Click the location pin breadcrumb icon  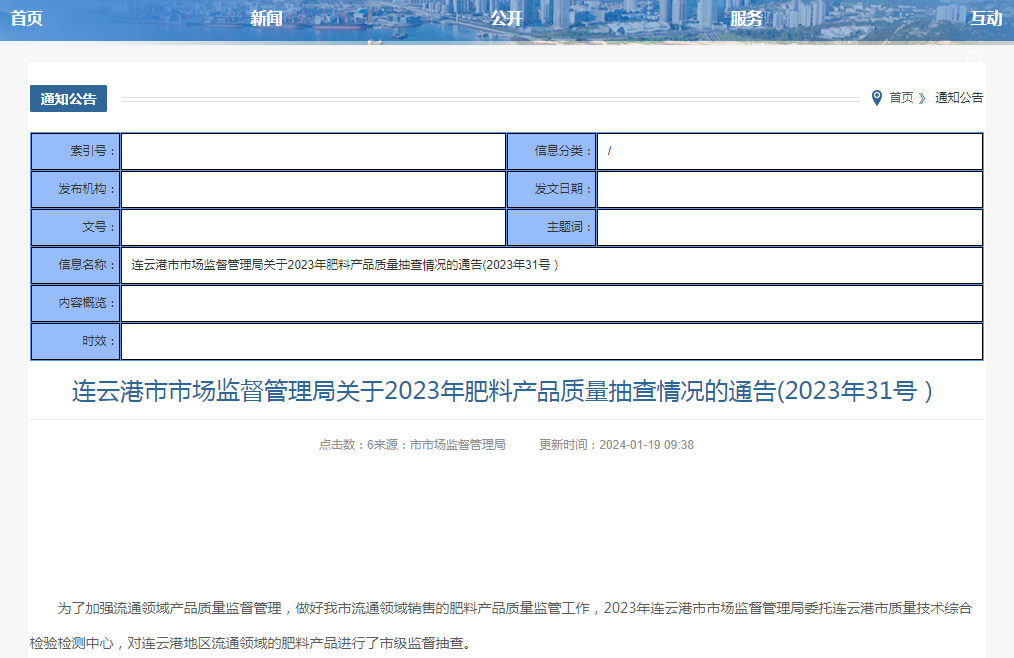click(x=876, y=98)
